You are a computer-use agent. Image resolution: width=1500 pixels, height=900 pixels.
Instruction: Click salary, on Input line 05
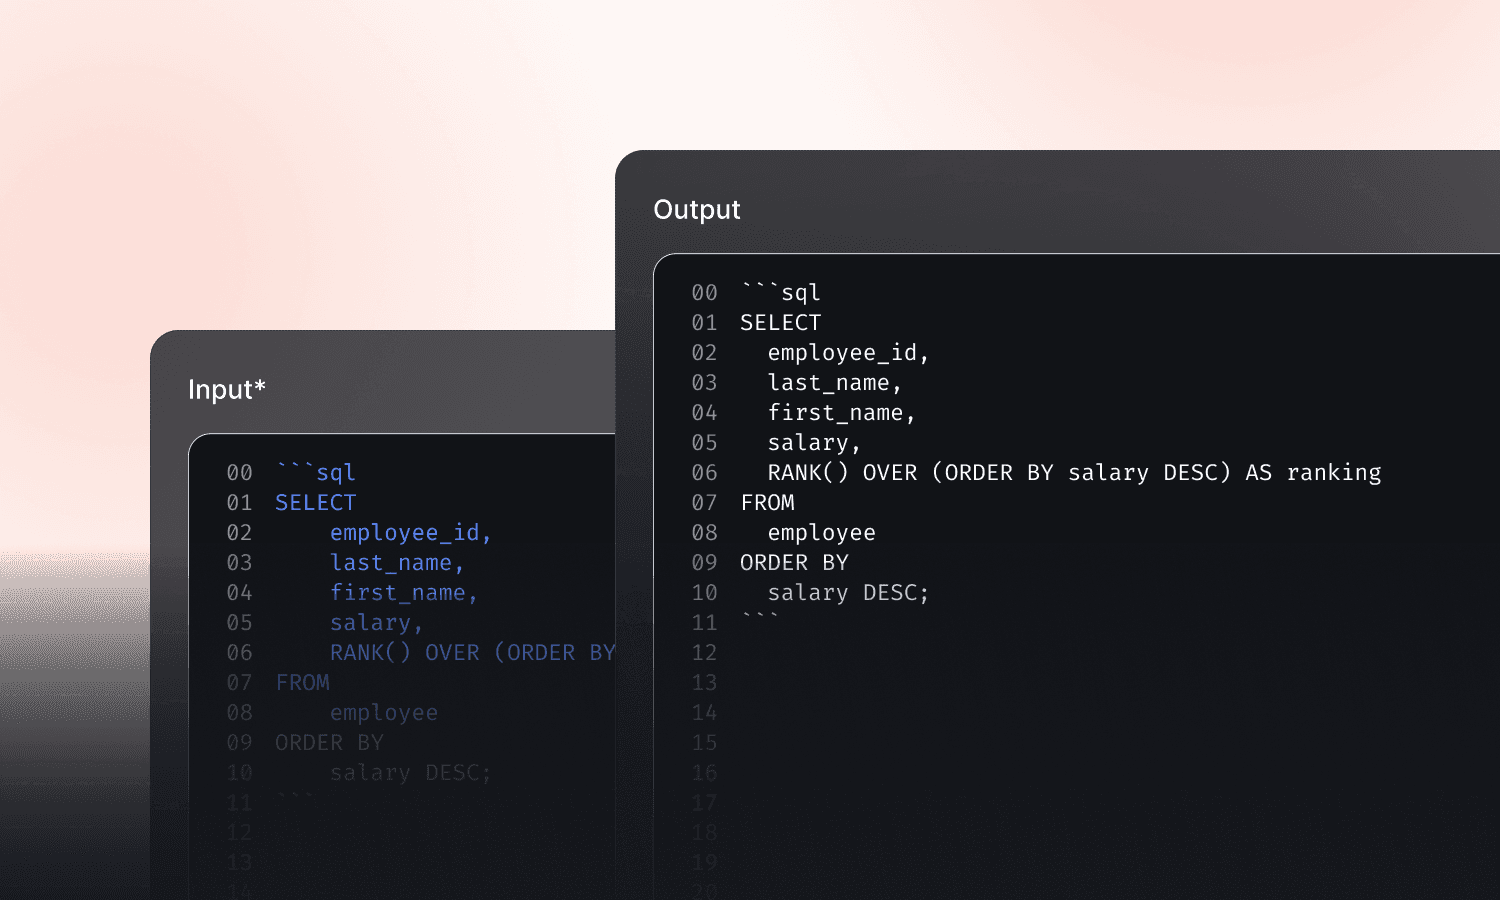[377, 622]
